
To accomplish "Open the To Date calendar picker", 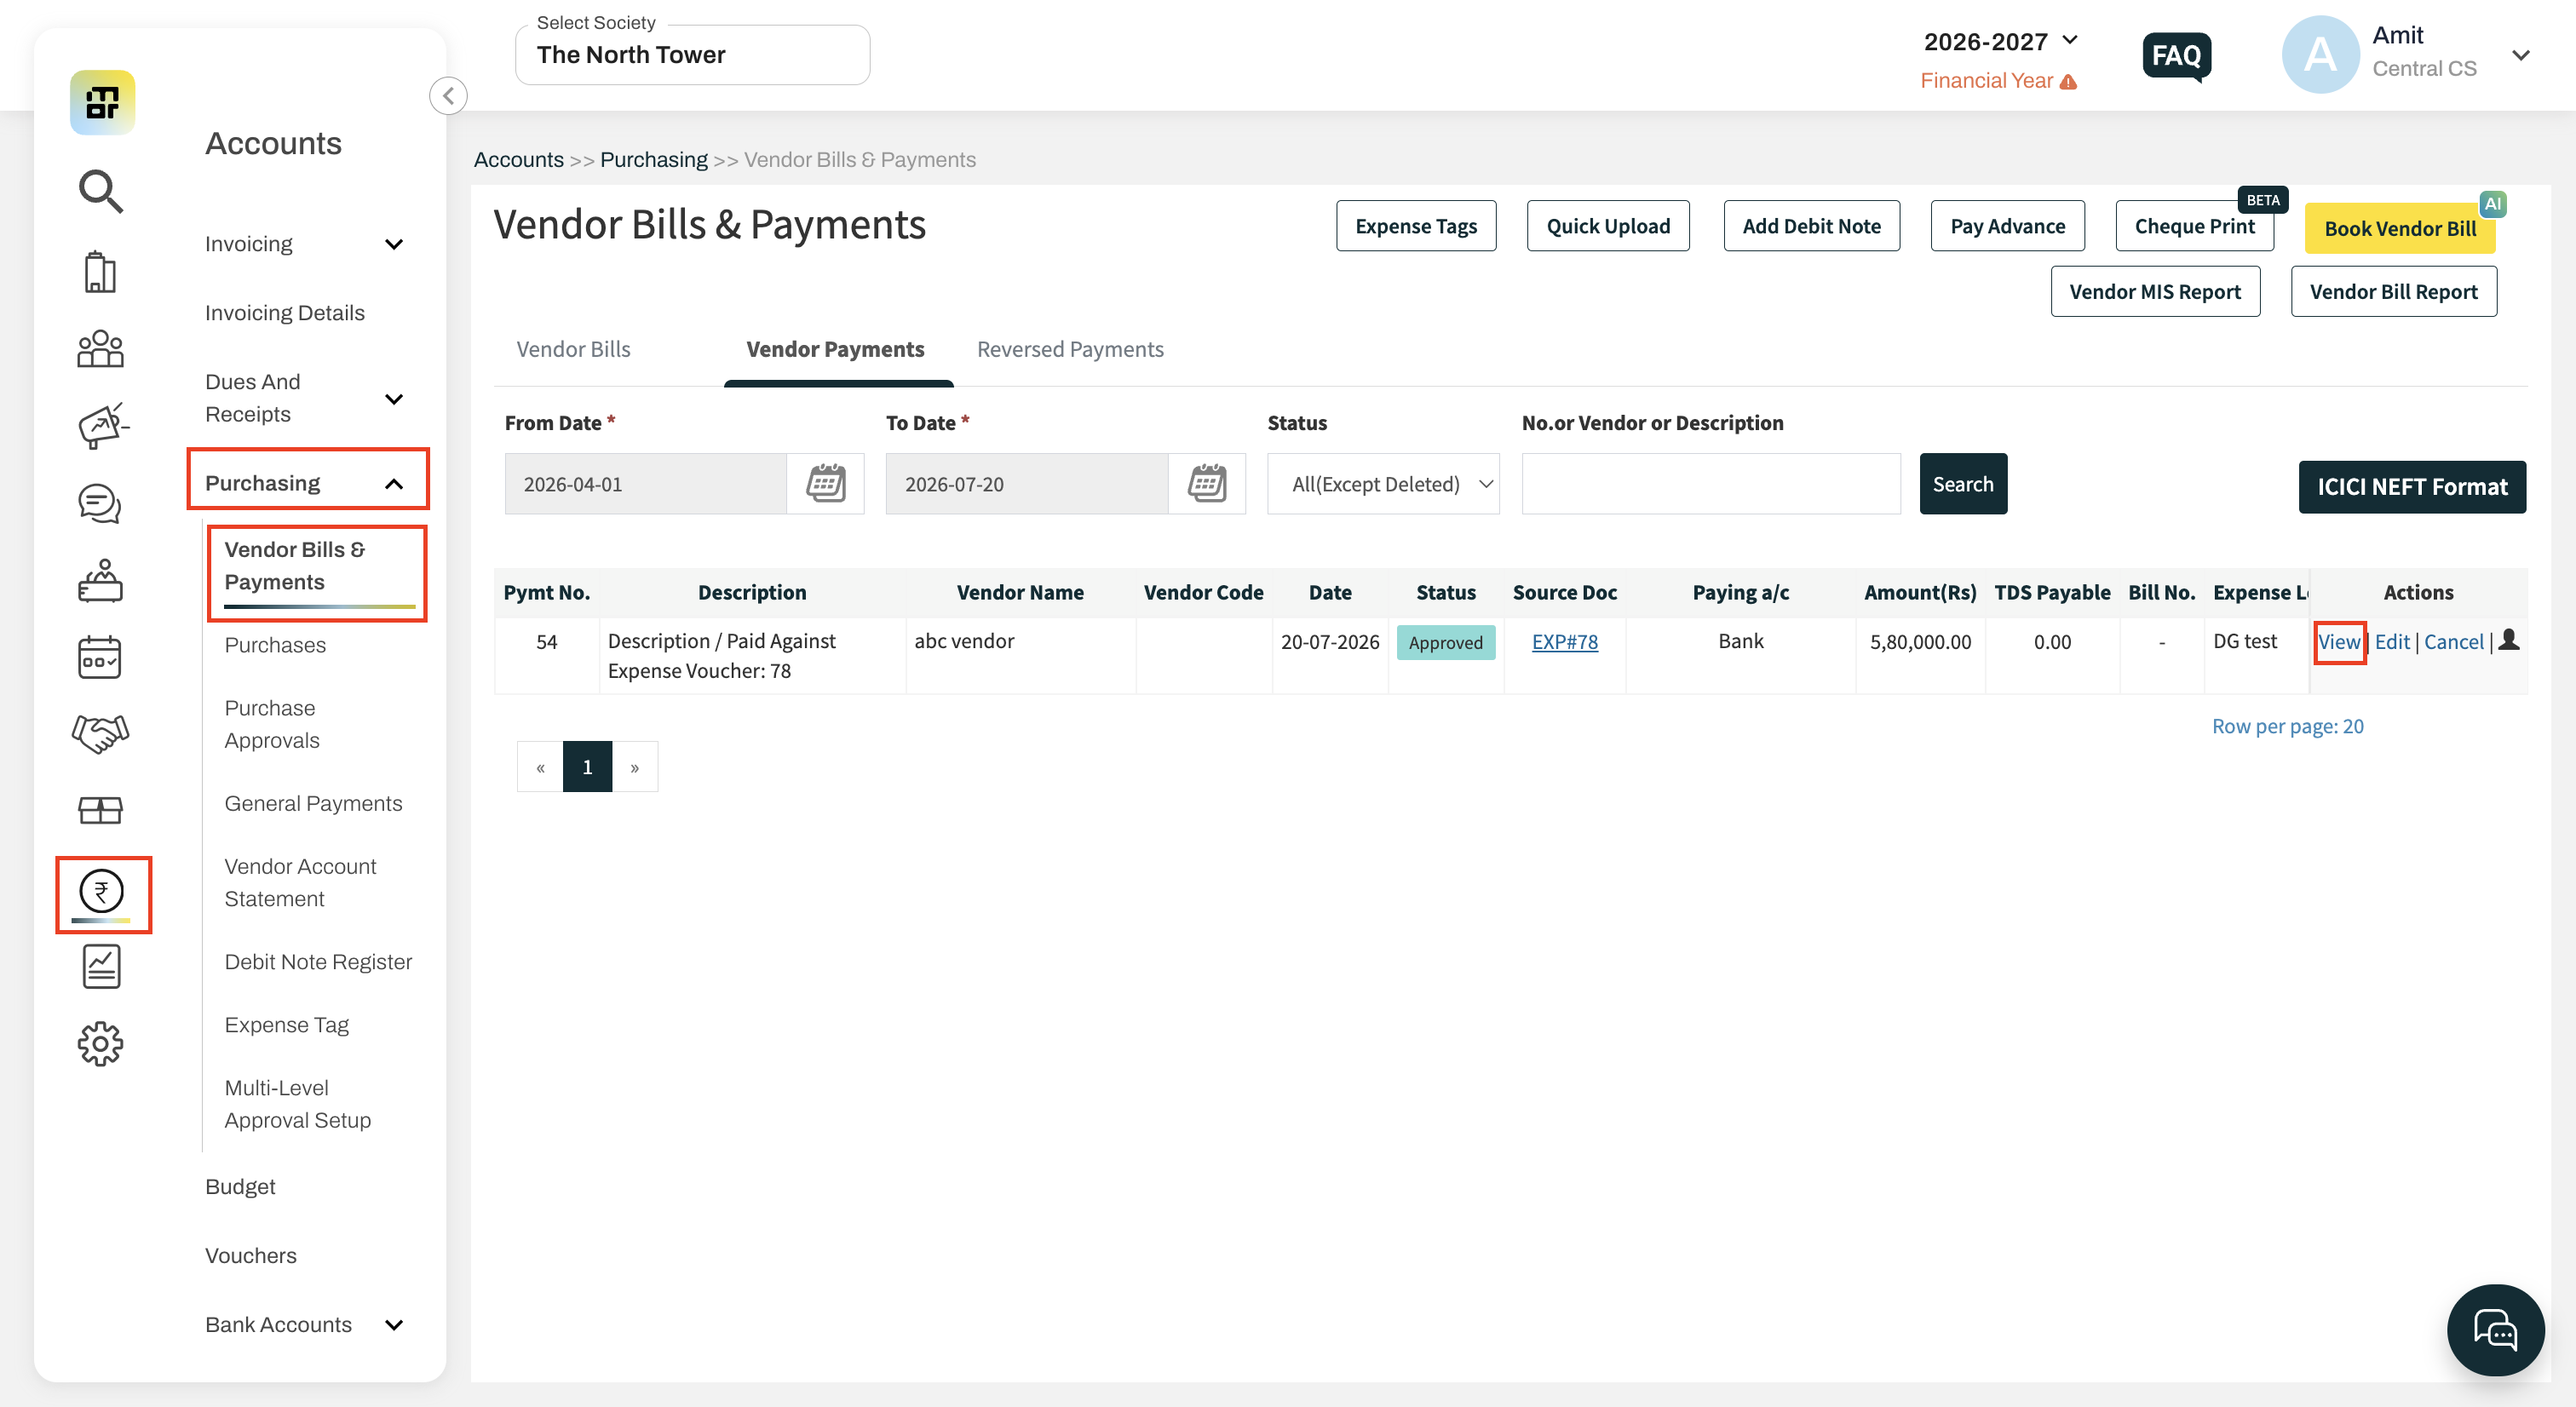I will point(1207,484).
